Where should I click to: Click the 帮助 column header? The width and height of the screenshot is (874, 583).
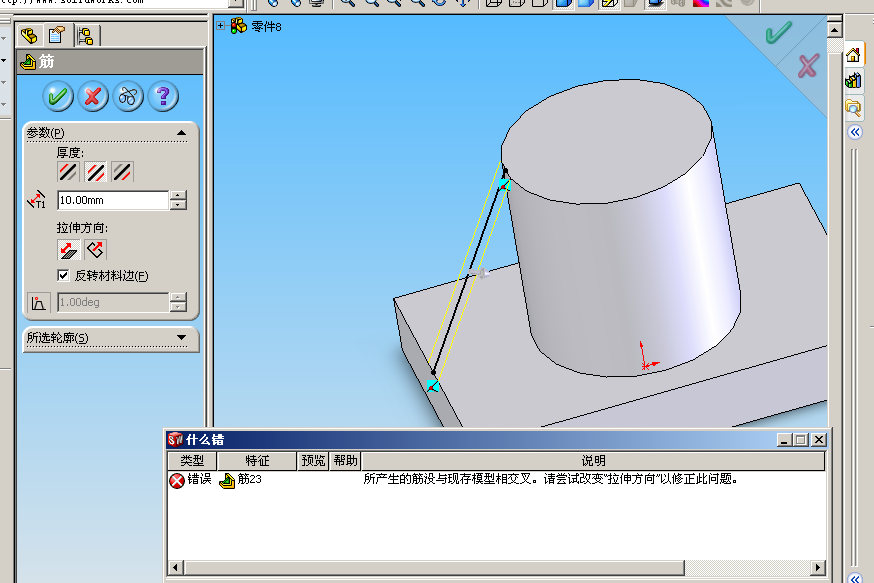(346, 461)
